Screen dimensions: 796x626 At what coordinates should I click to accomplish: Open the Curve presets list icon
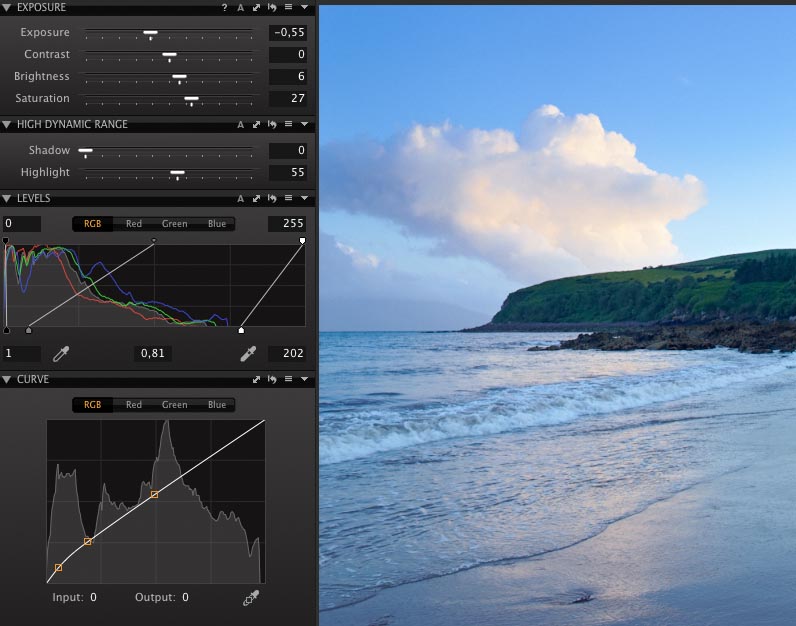tap(288, 379)
